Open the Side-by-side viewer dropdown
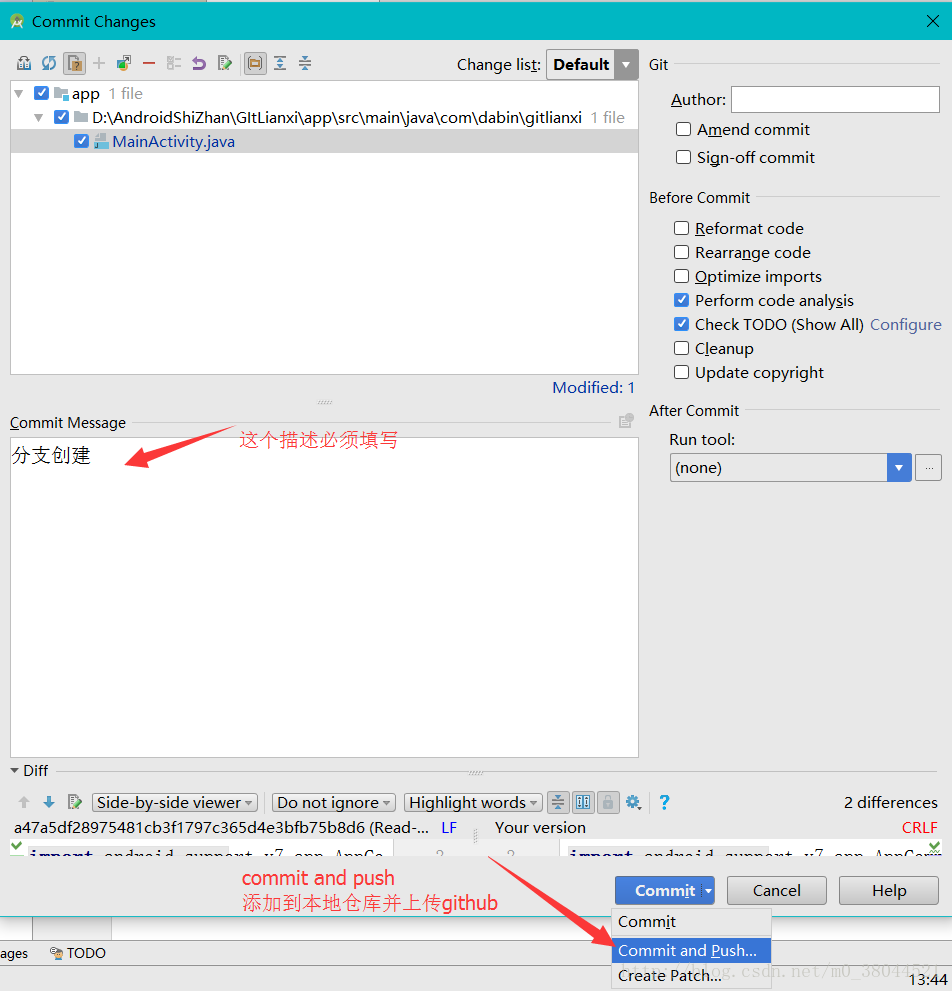 (x=175, y=802)
